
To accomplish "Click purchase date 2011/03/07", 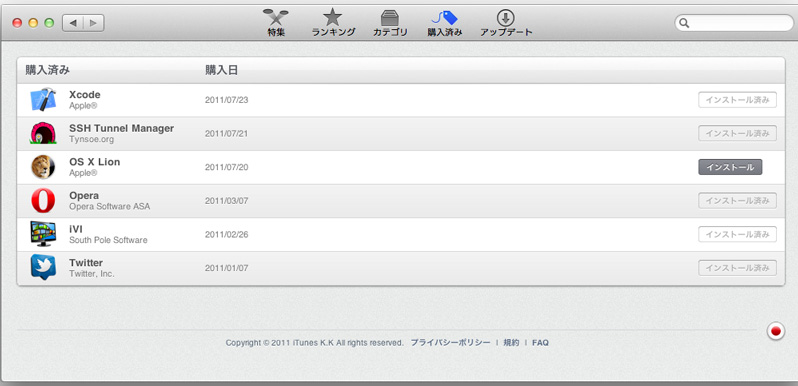I will pos(226,201).
